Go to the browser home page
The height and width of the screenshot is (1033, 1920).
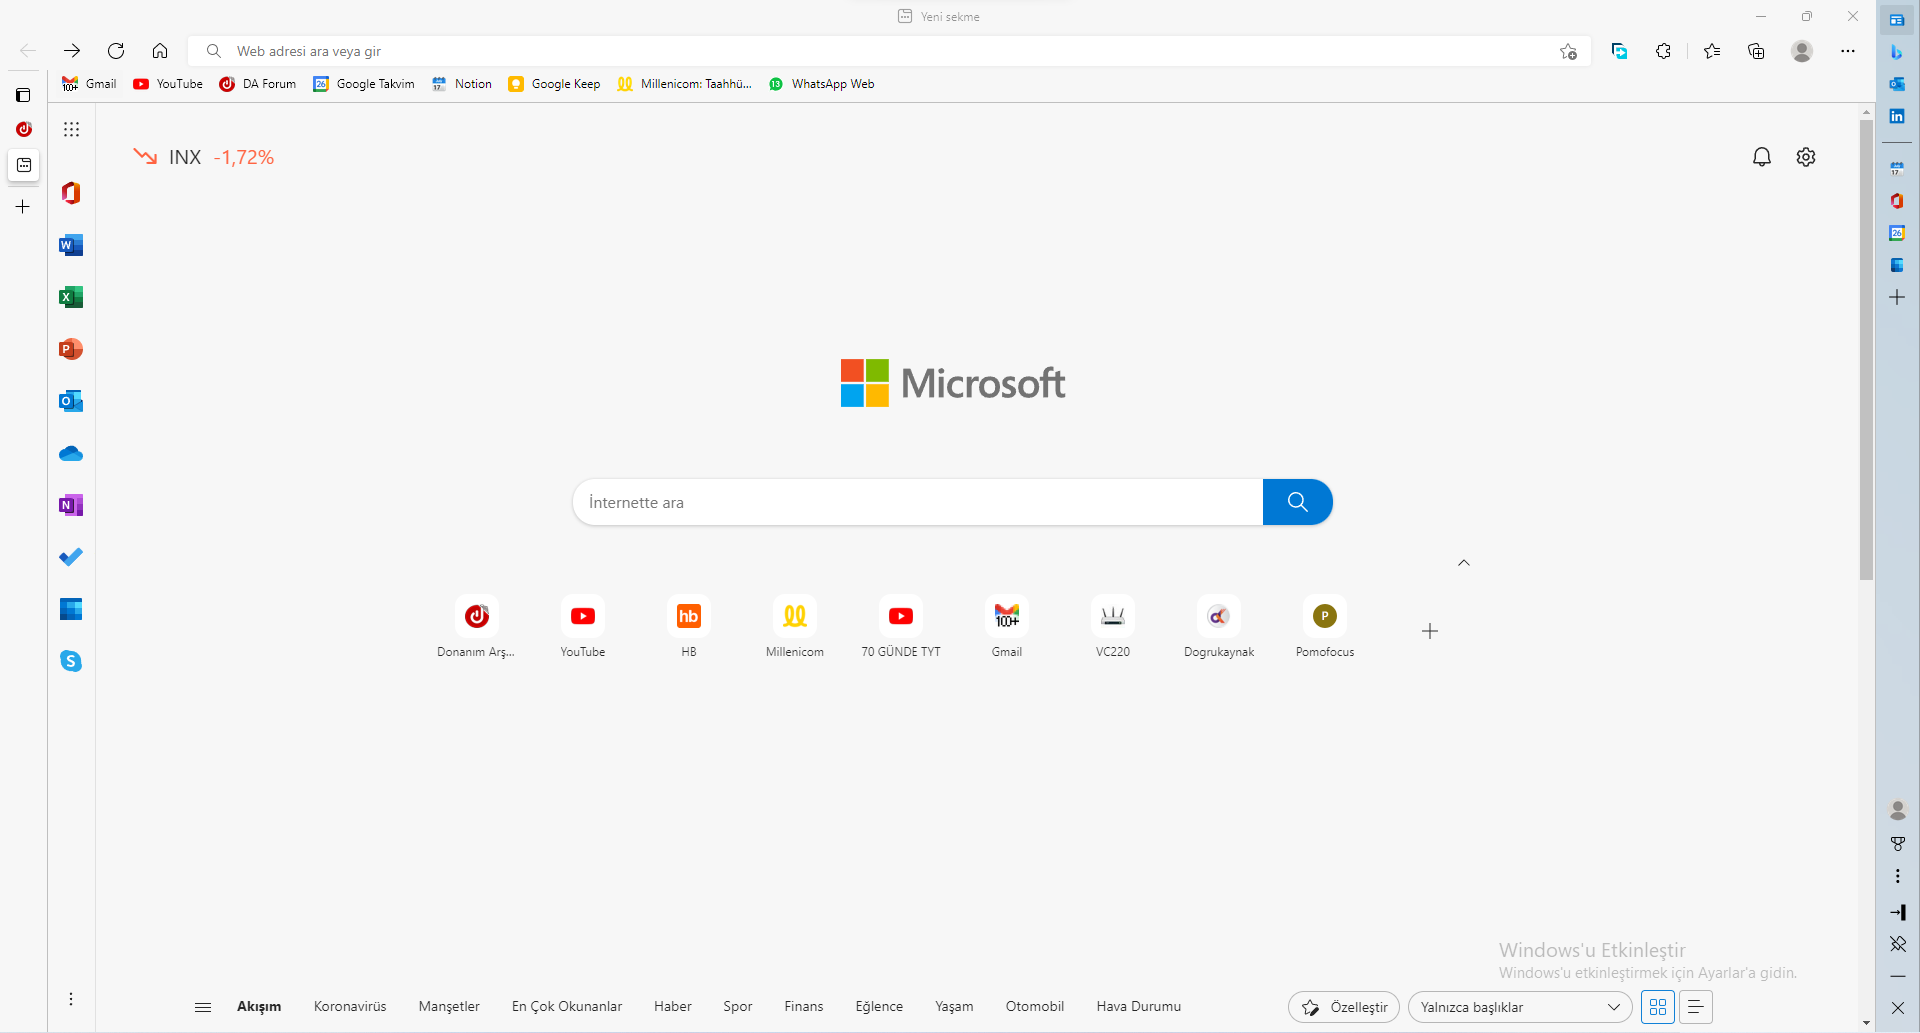(160, 51)
